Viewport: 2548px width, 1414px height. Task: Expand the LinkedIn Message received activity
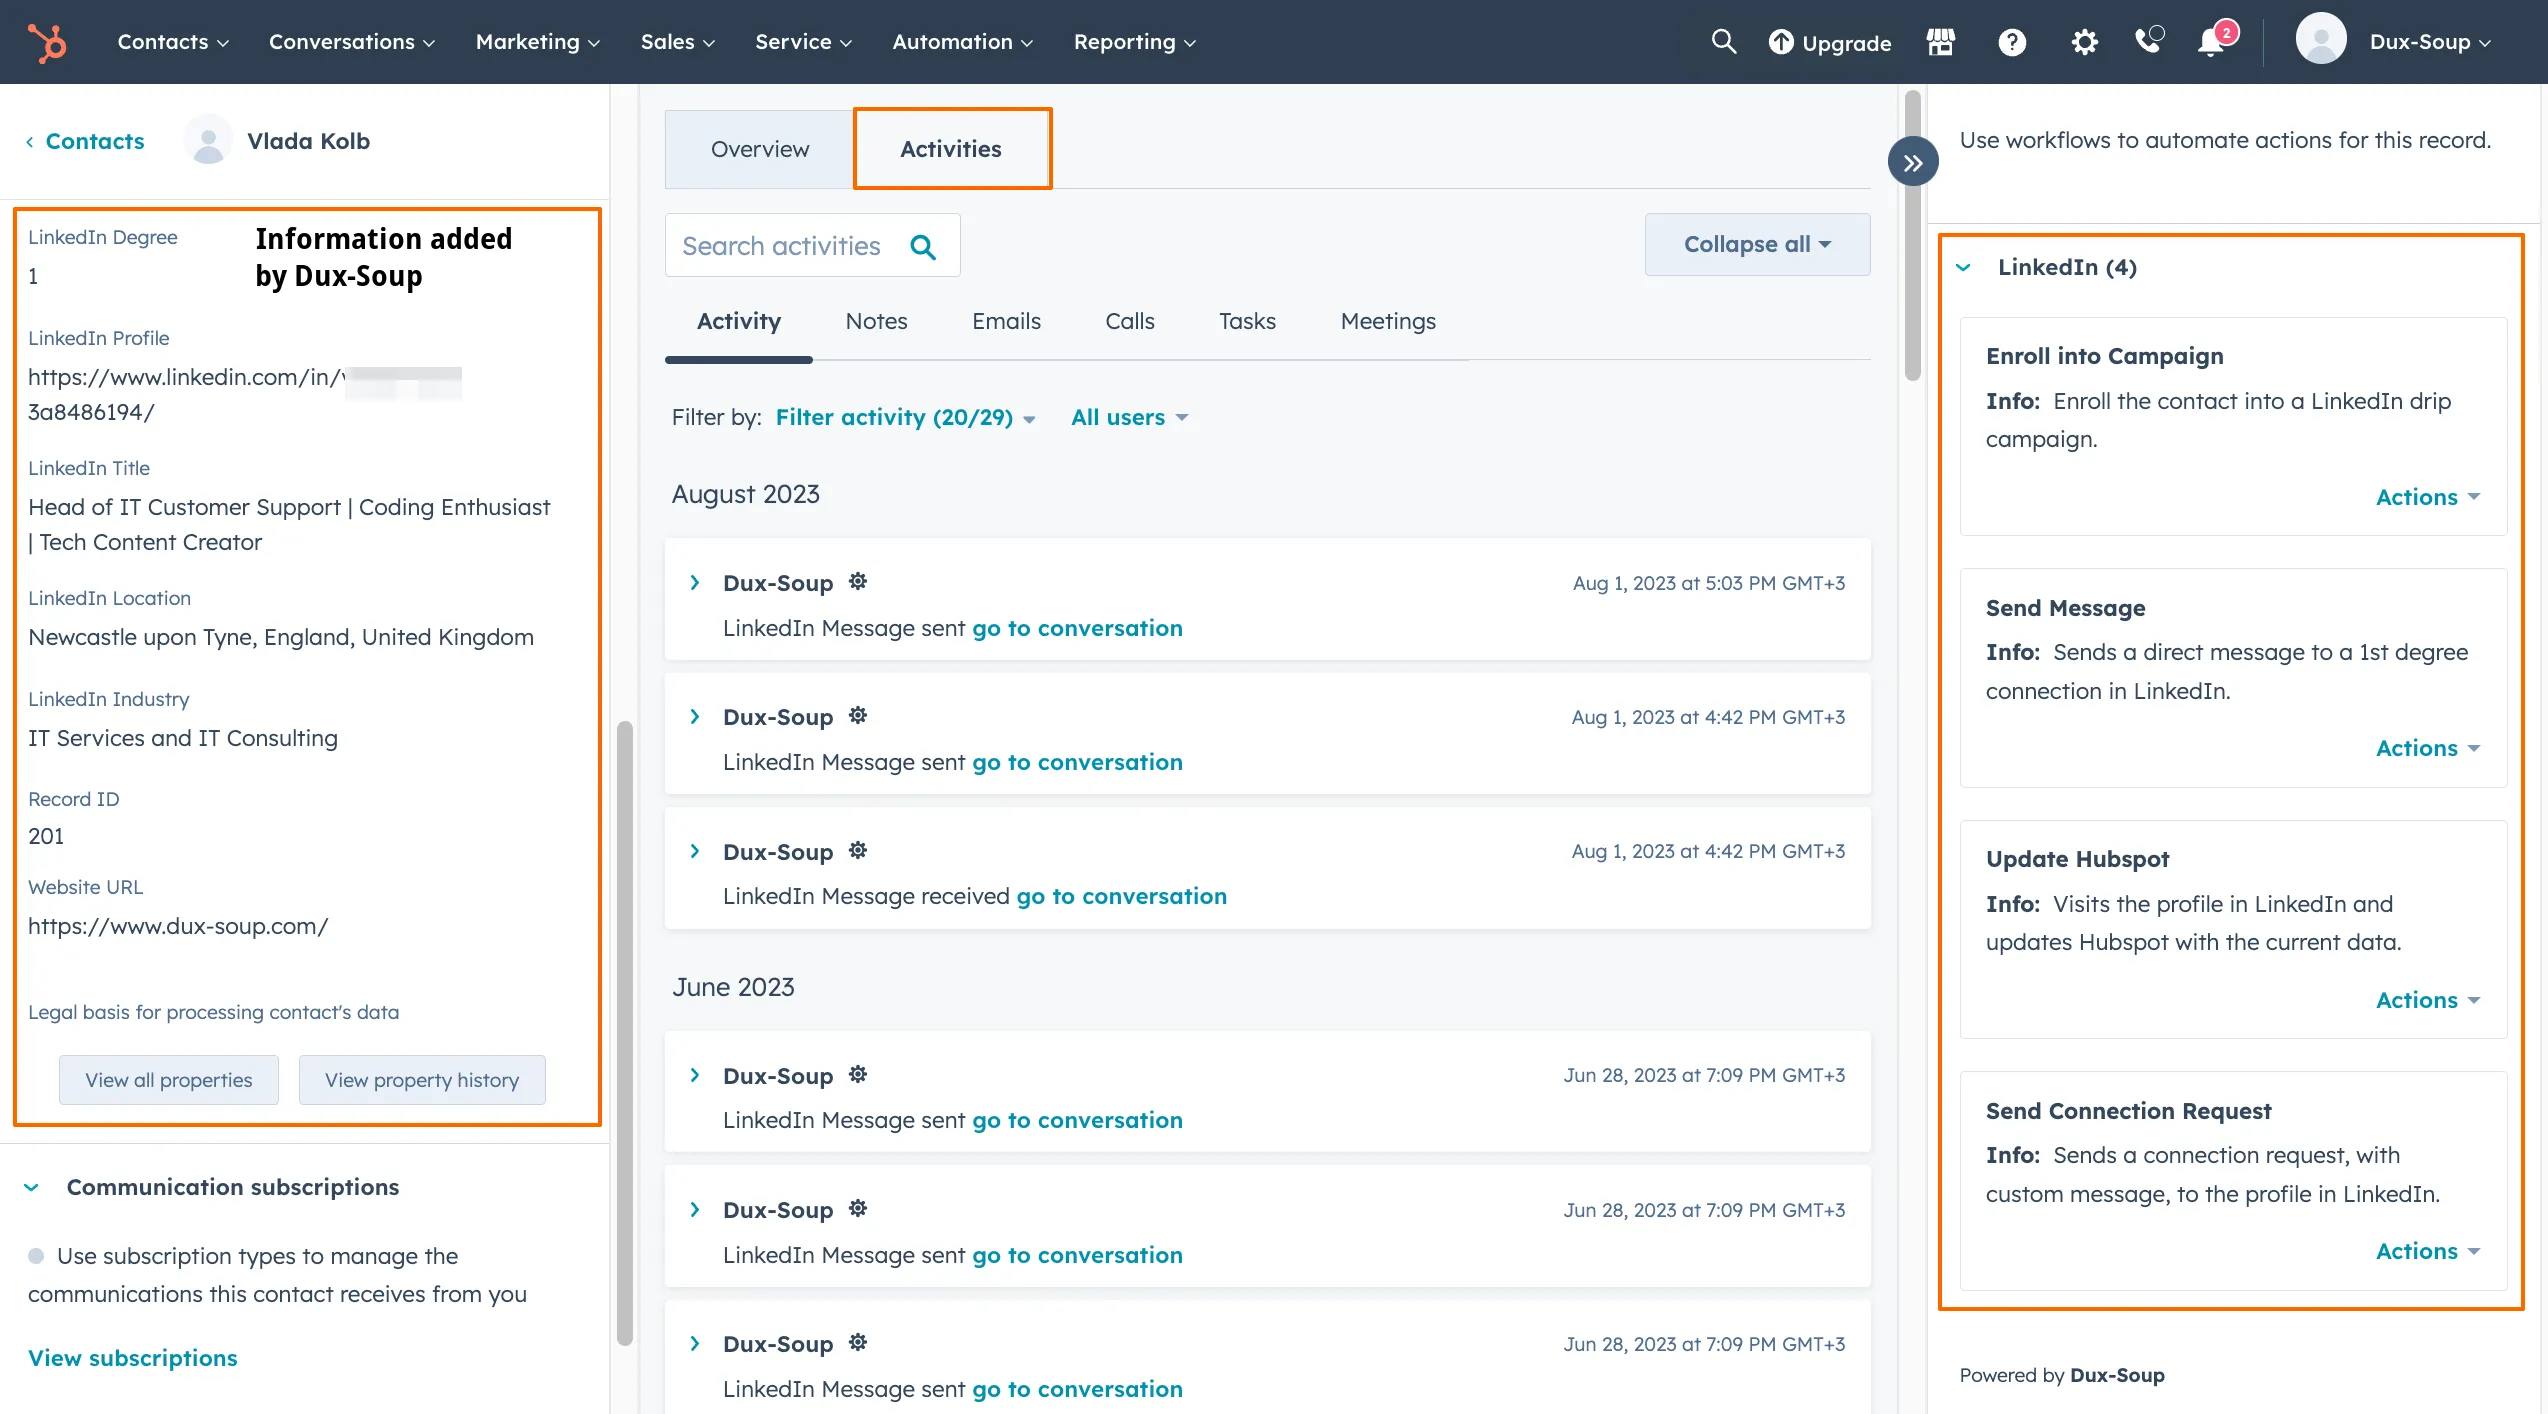(x=694, y=851)
